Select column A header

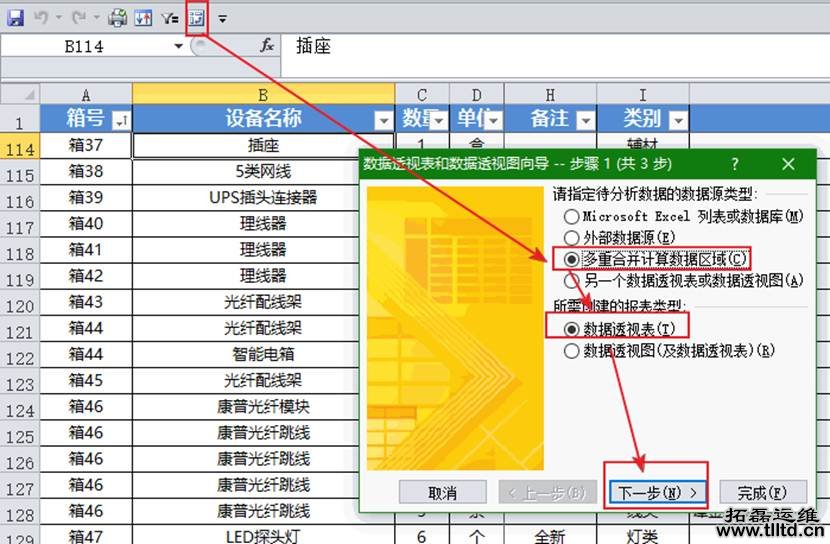[x=86, y=94]
